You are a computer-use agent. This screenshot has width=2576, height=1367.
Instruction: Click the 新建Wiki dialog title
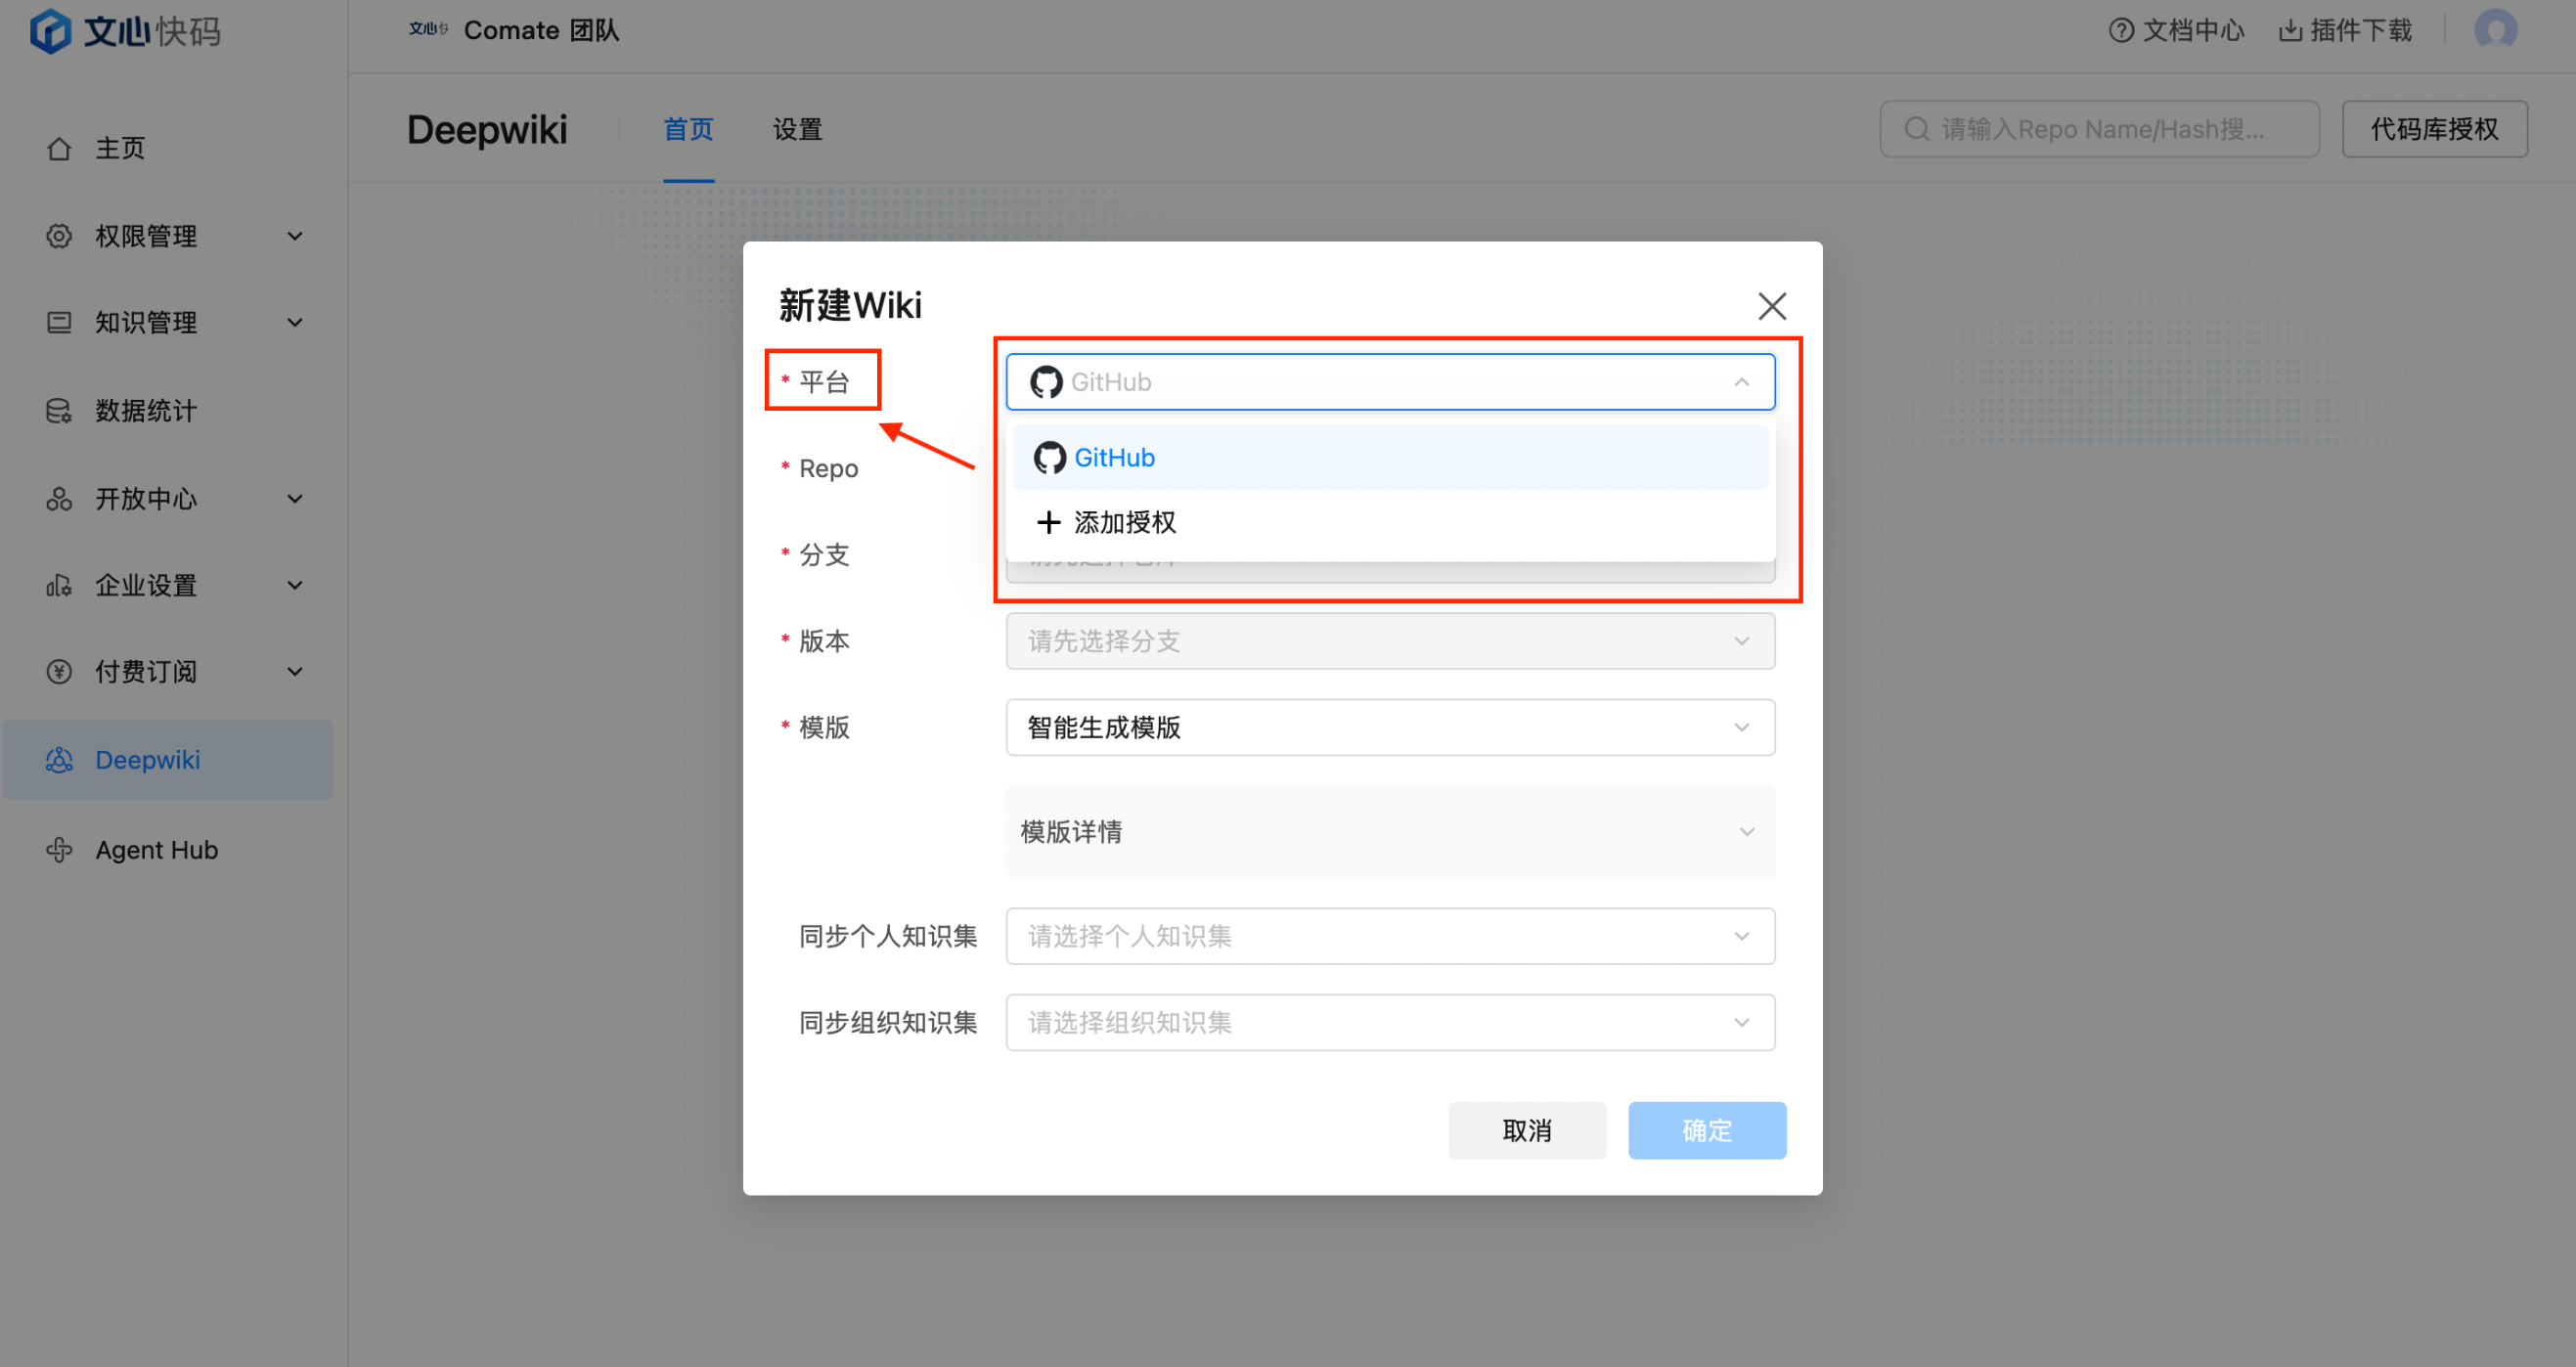(x=850, y=306)
